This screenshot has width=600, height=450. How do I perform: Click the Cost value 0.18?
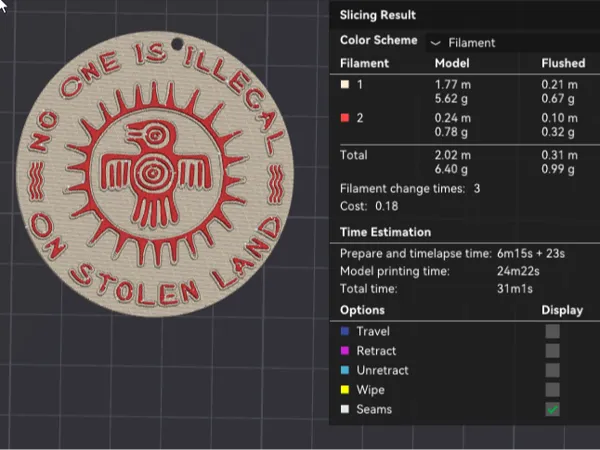(x=386, y=206)
